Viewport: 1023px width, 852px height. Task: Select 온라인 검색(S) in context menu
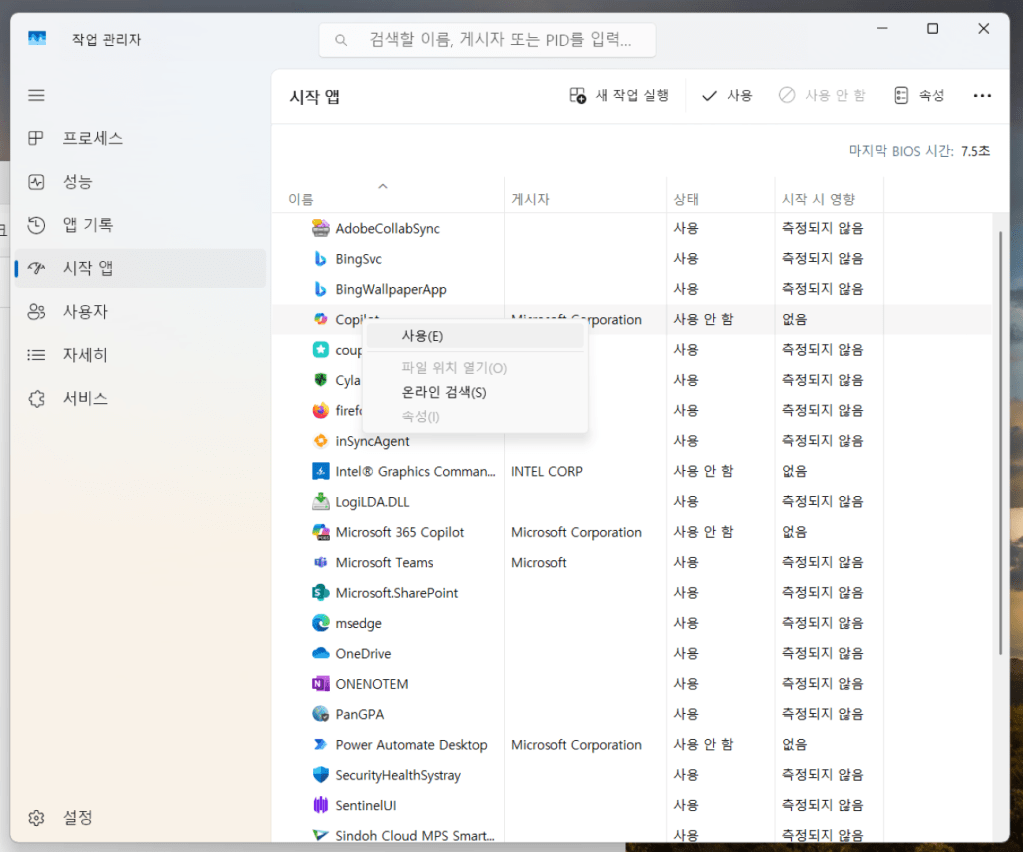click(444, 392)
